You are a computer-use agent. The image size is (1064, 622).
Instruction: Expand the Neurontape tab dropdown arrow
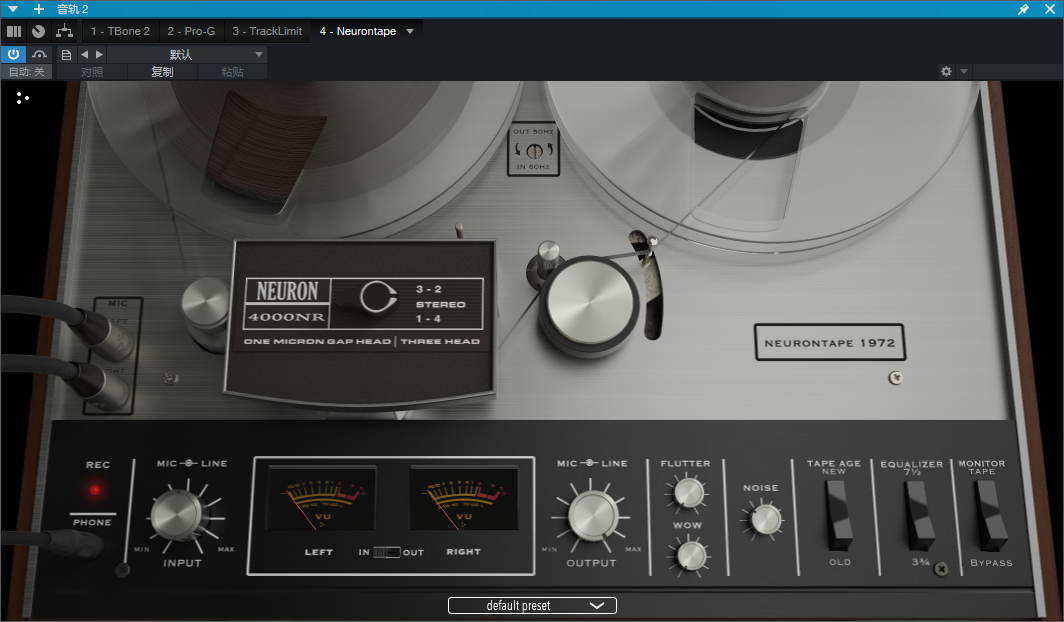click(x=410, y=31)
